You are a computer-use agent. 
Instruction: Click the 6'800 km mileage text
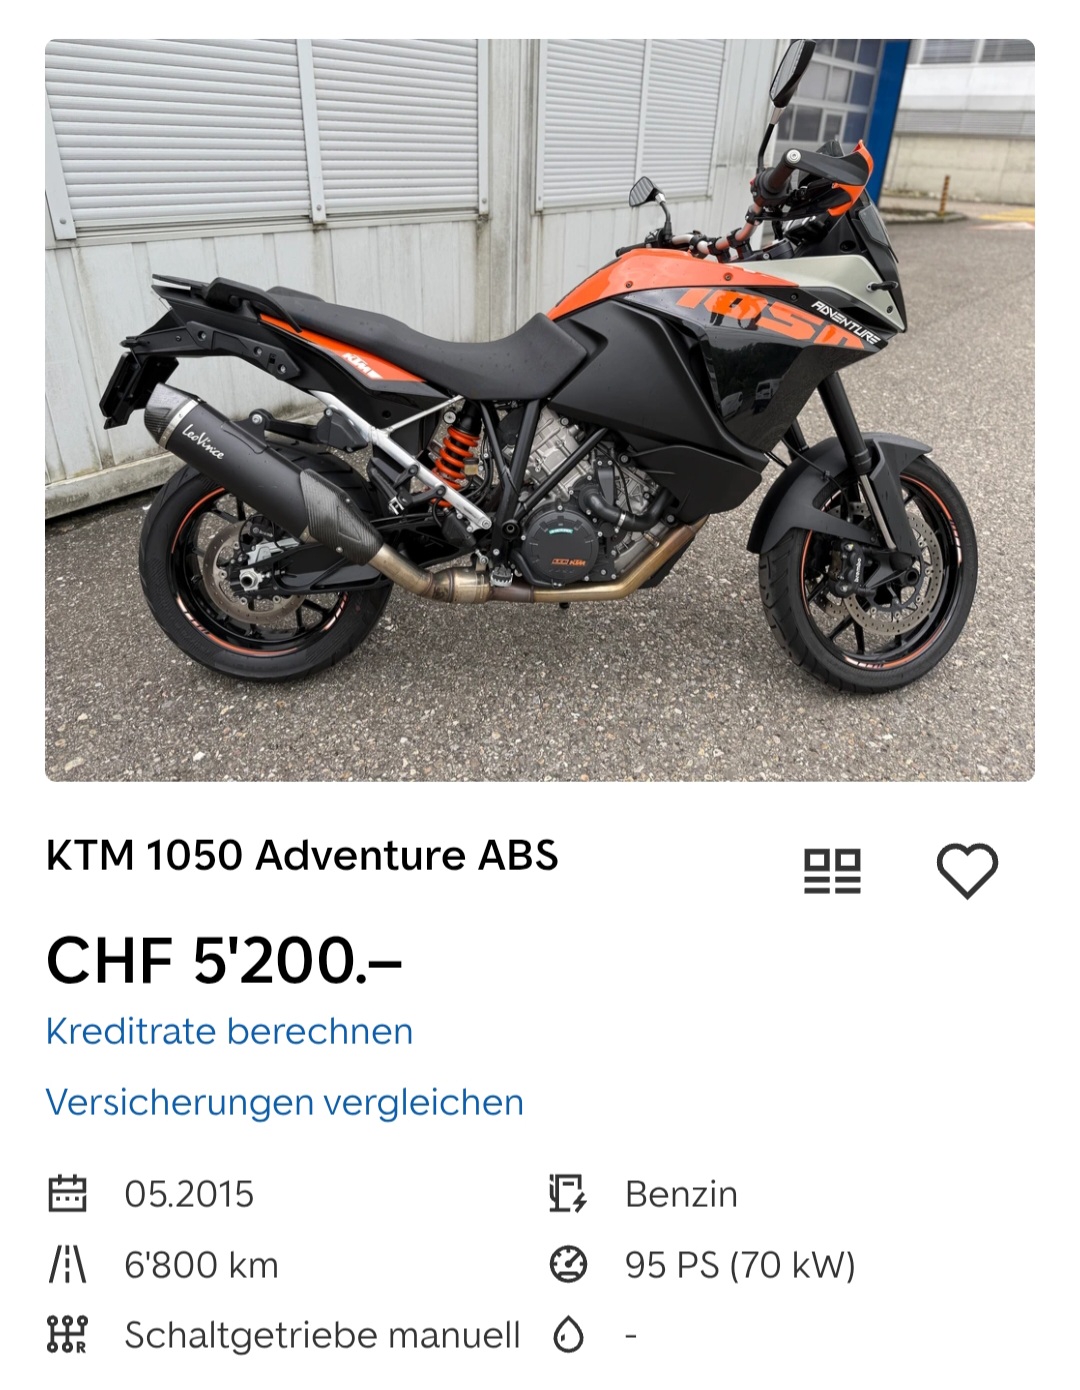[x=201, y=1265]
